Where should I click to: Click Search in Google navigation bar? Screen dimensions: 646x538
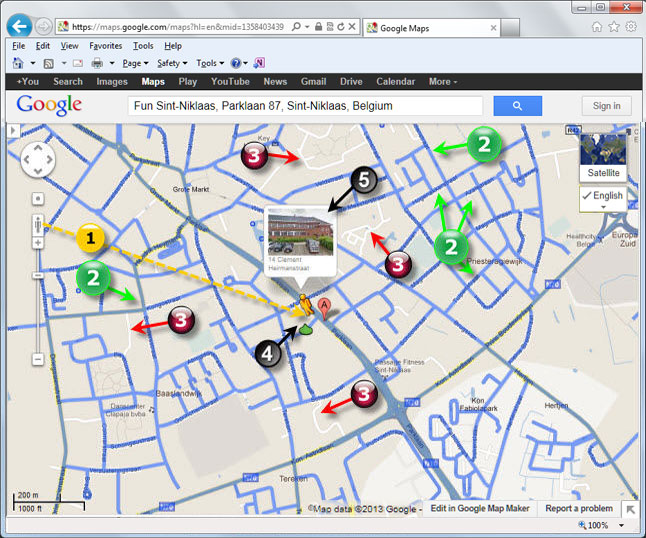pyautogui.click(x=68, y=82)
